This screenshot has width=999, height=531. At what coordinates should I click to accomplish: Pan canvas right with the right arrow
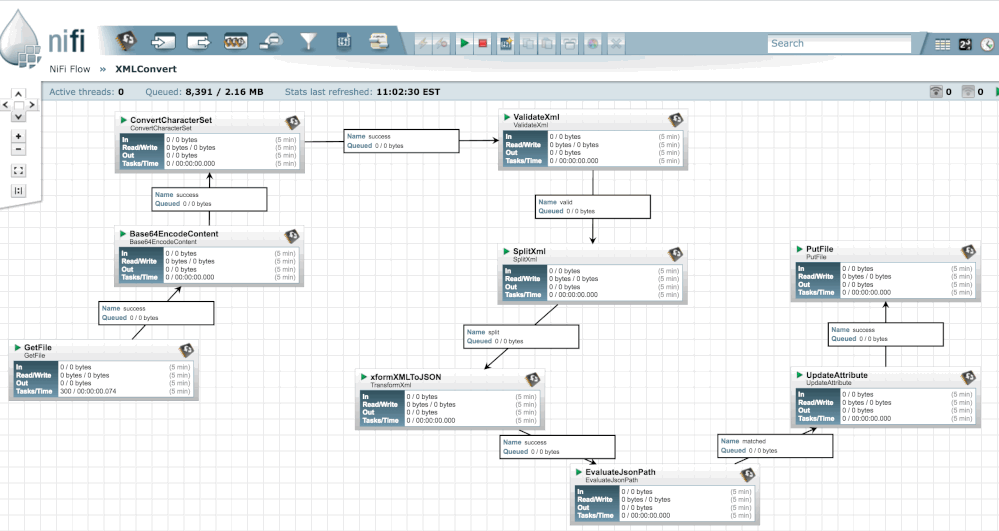click(x=31, y=105)
